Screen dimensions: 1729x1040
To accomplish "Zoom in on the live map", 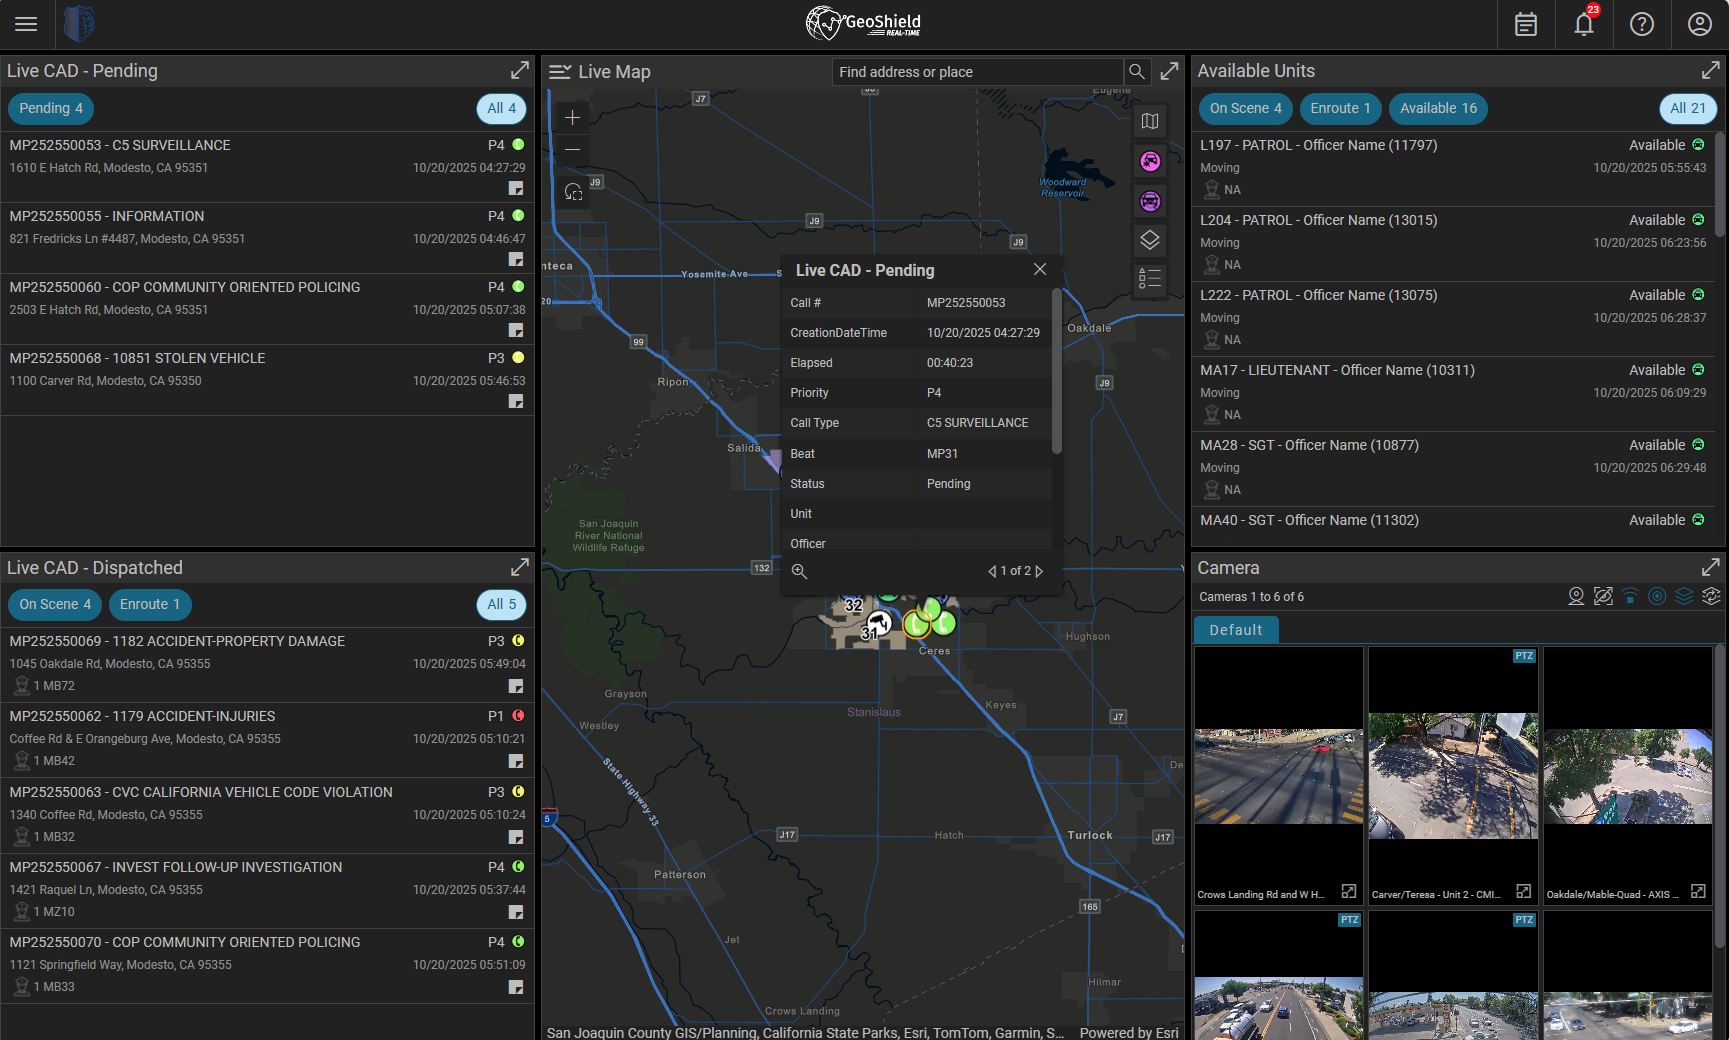I will (x=572, y=118).
